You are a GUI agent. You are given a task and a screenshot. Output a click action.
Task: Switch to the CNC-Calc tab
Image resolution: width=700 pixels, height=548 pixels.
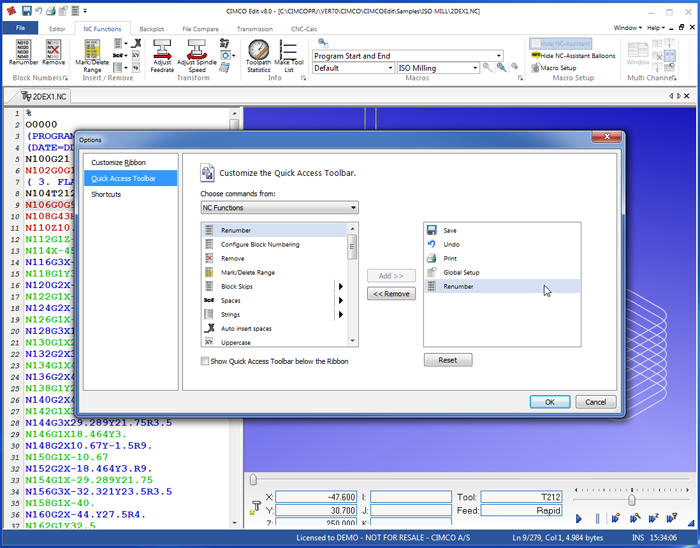(304, 29)
